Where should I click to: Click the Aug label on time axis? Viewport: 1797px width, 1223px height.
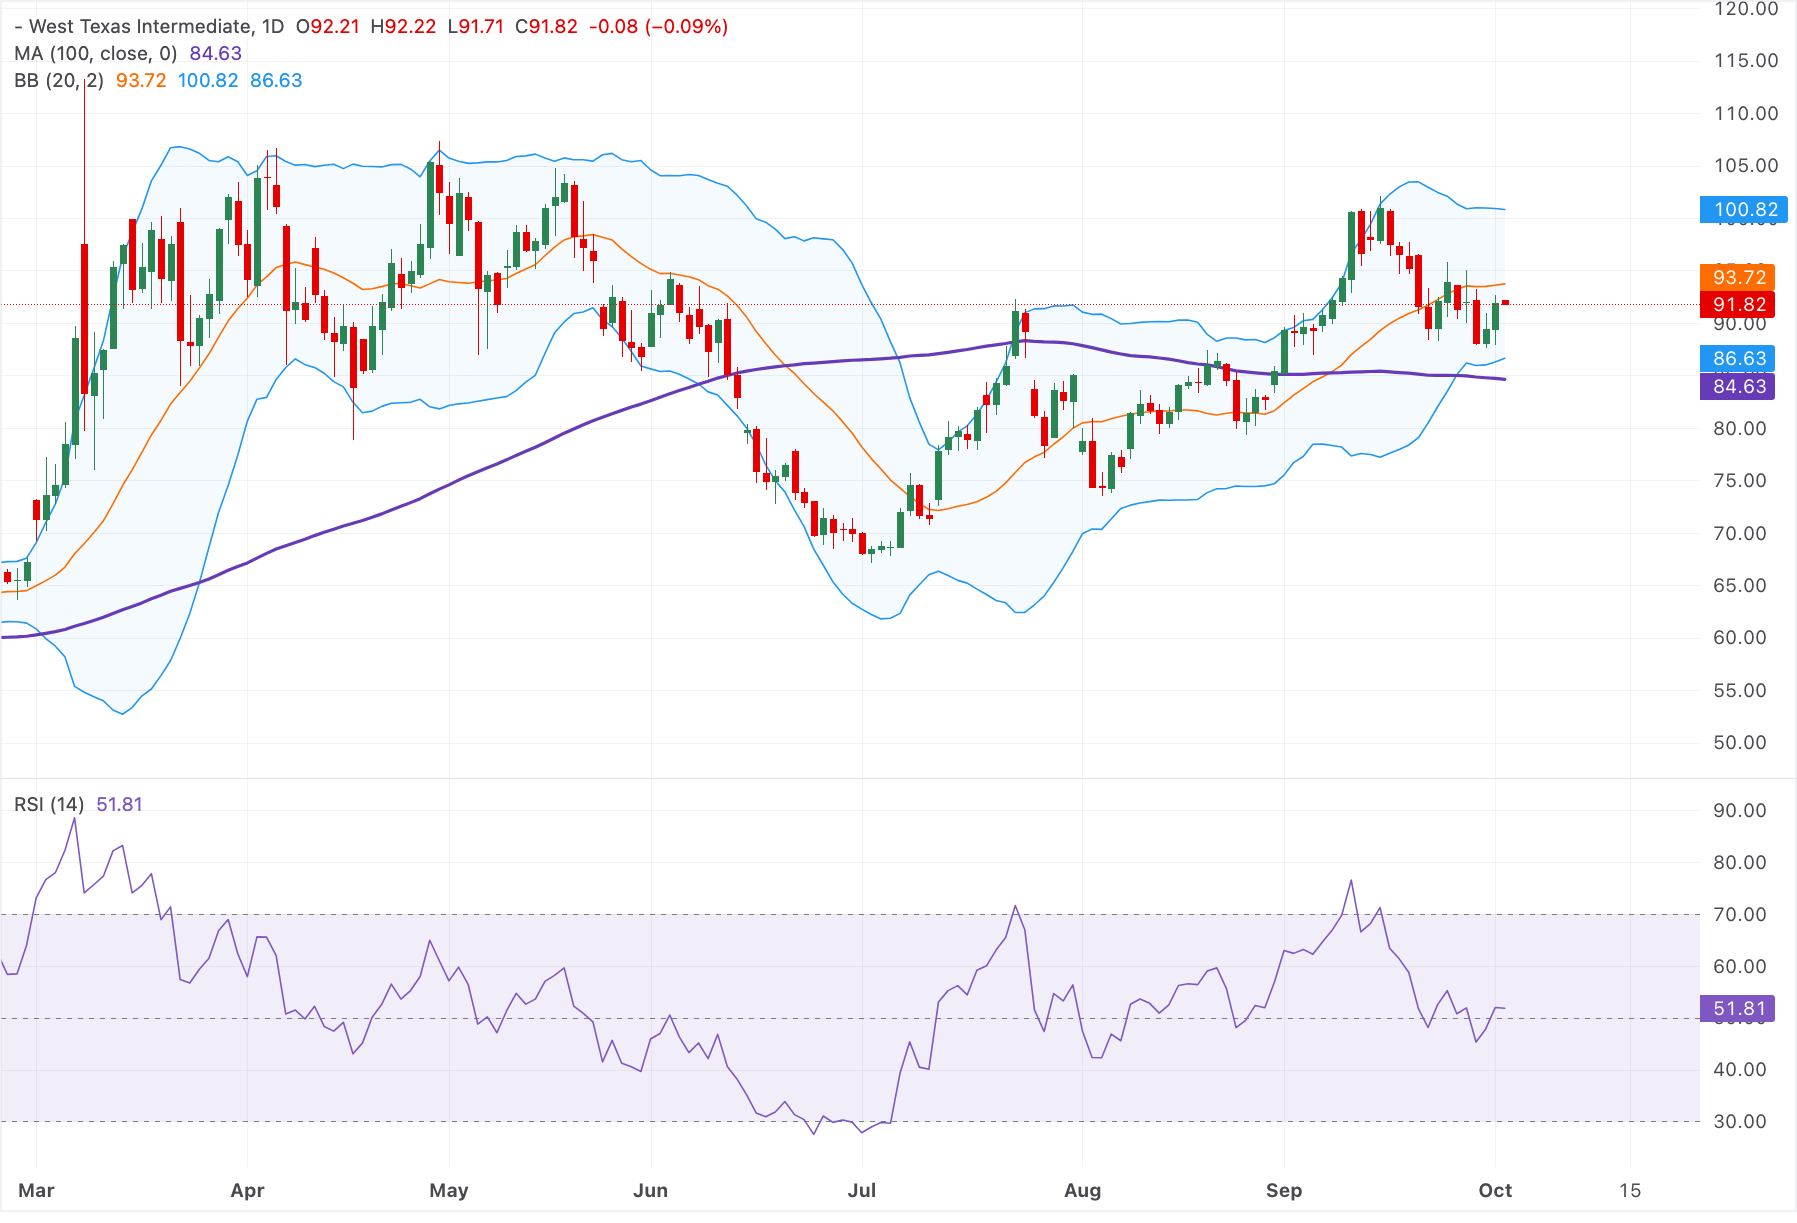[1082, 1190]
